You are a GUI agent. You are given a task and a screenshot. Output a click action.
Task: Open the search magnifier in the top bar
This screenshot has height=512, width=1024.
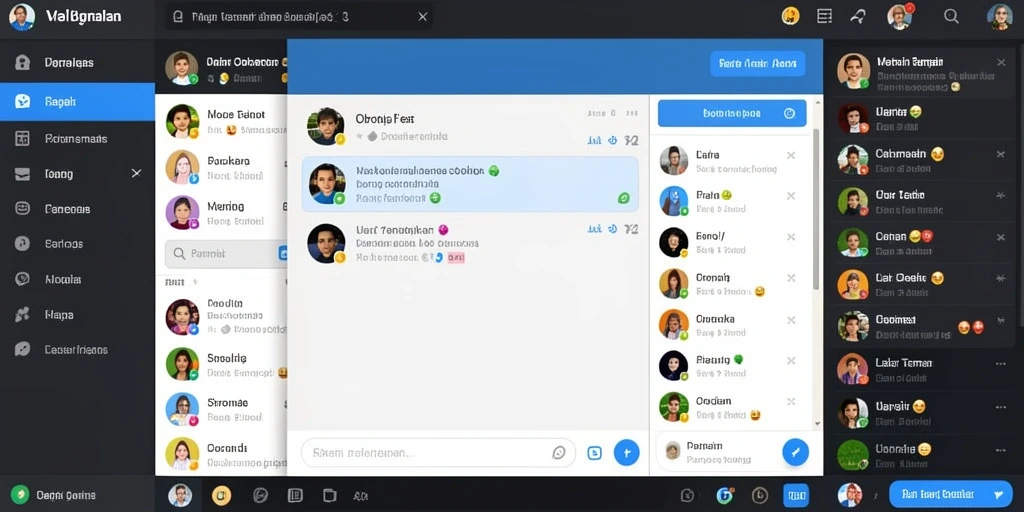coord(952,16)
